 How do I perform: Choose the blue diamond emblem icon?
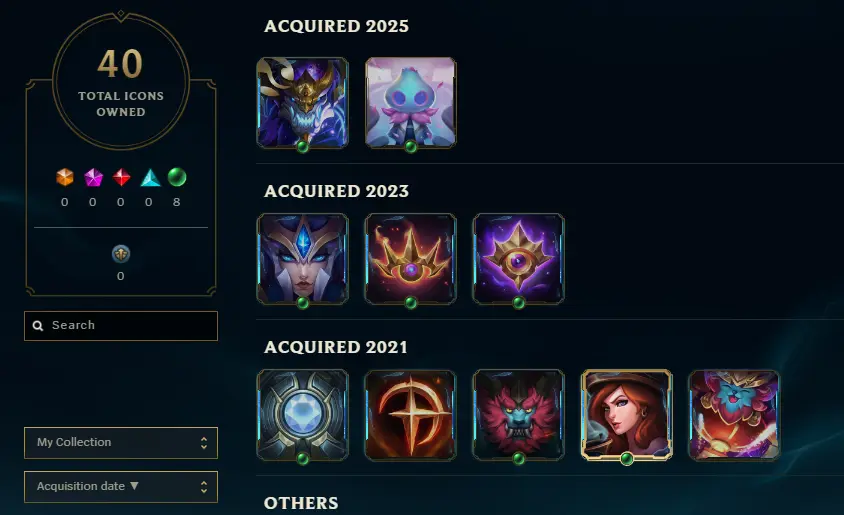[x=303, y=414]
